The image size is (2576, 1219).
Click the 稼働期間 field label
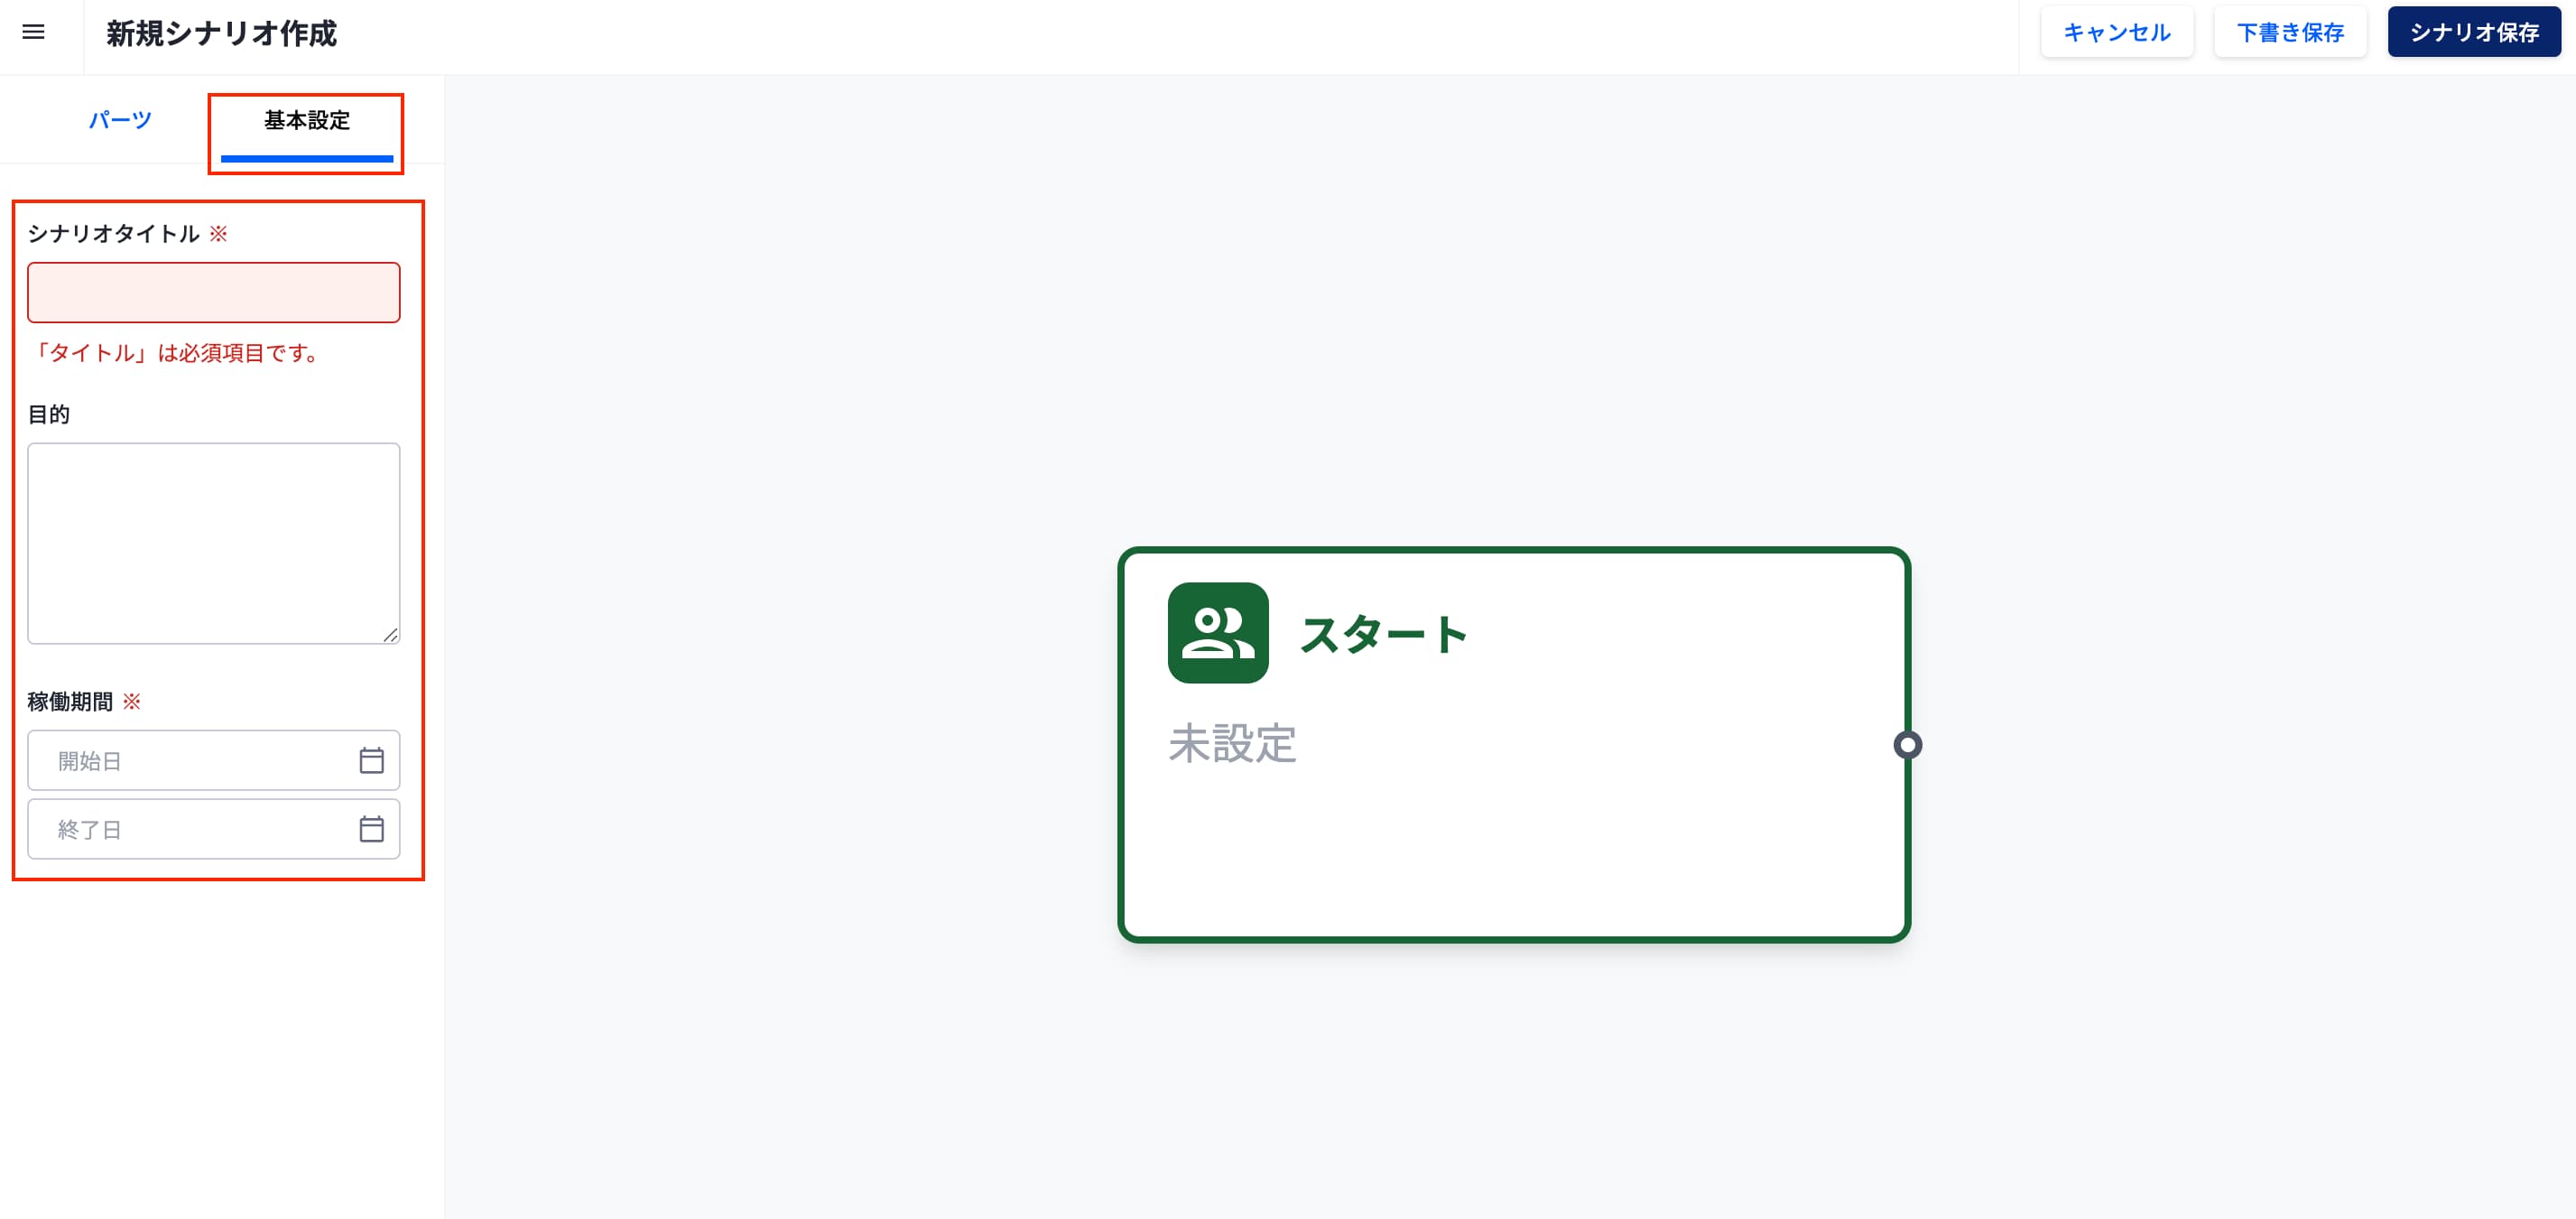[70, 702]
